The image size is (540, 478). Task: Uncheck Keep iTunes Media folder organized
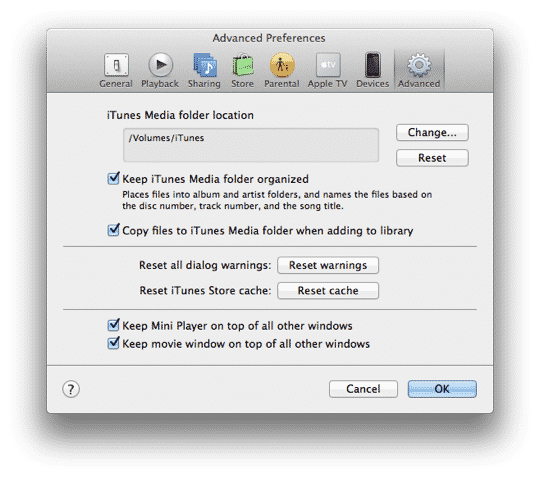pyautogui.click(x=113, y=178)
